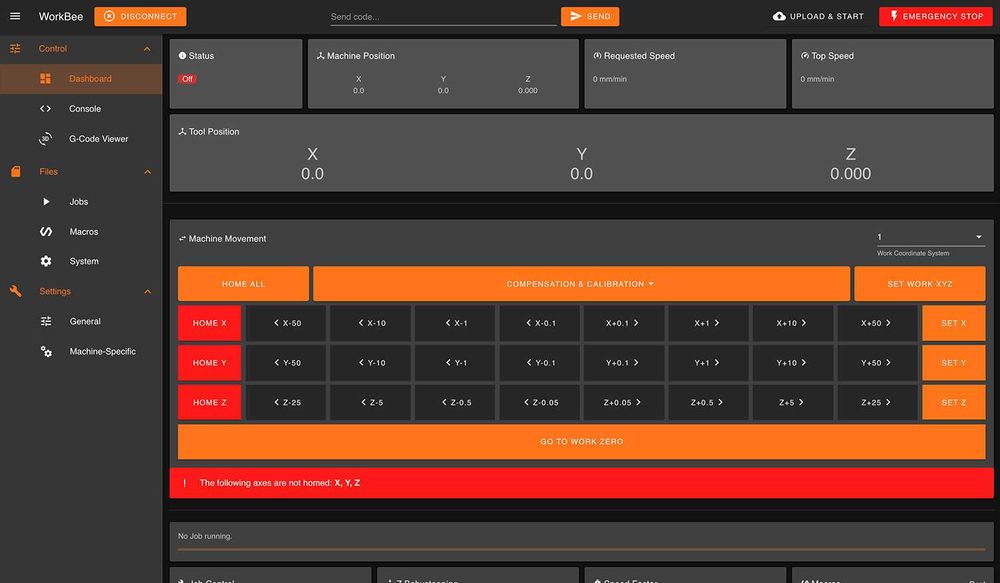Image resolution: width=1000 pixels, height=583 pixels.
Task: Click the Machine Position axis icon
Action: click(x=321, y=55)
